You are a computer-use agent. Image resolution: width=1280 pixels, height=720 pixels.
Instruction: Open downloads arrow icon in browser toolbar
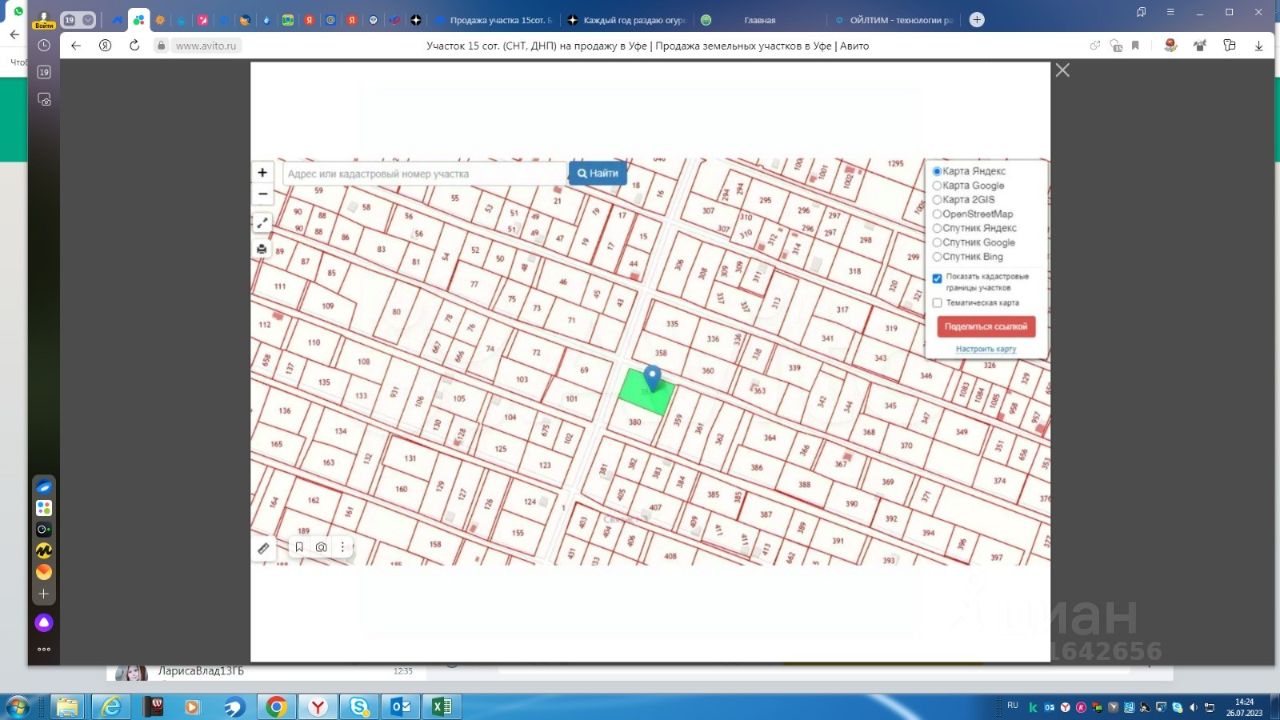(x=1258, y=46)
